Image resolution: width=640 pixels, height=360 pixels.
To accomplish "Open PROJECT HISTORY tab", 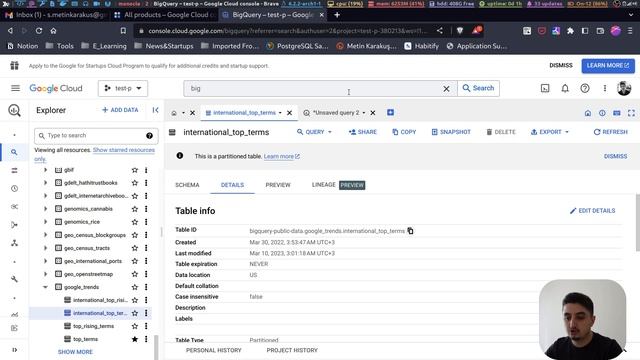I will click(292, 350).
